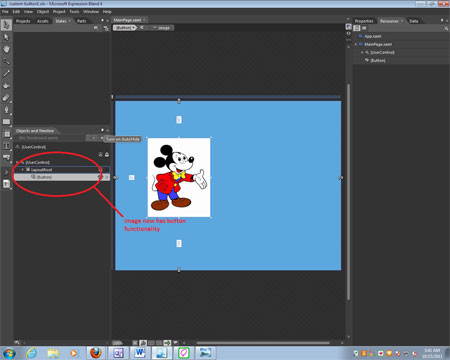Open the View menu

click(28, 12)
